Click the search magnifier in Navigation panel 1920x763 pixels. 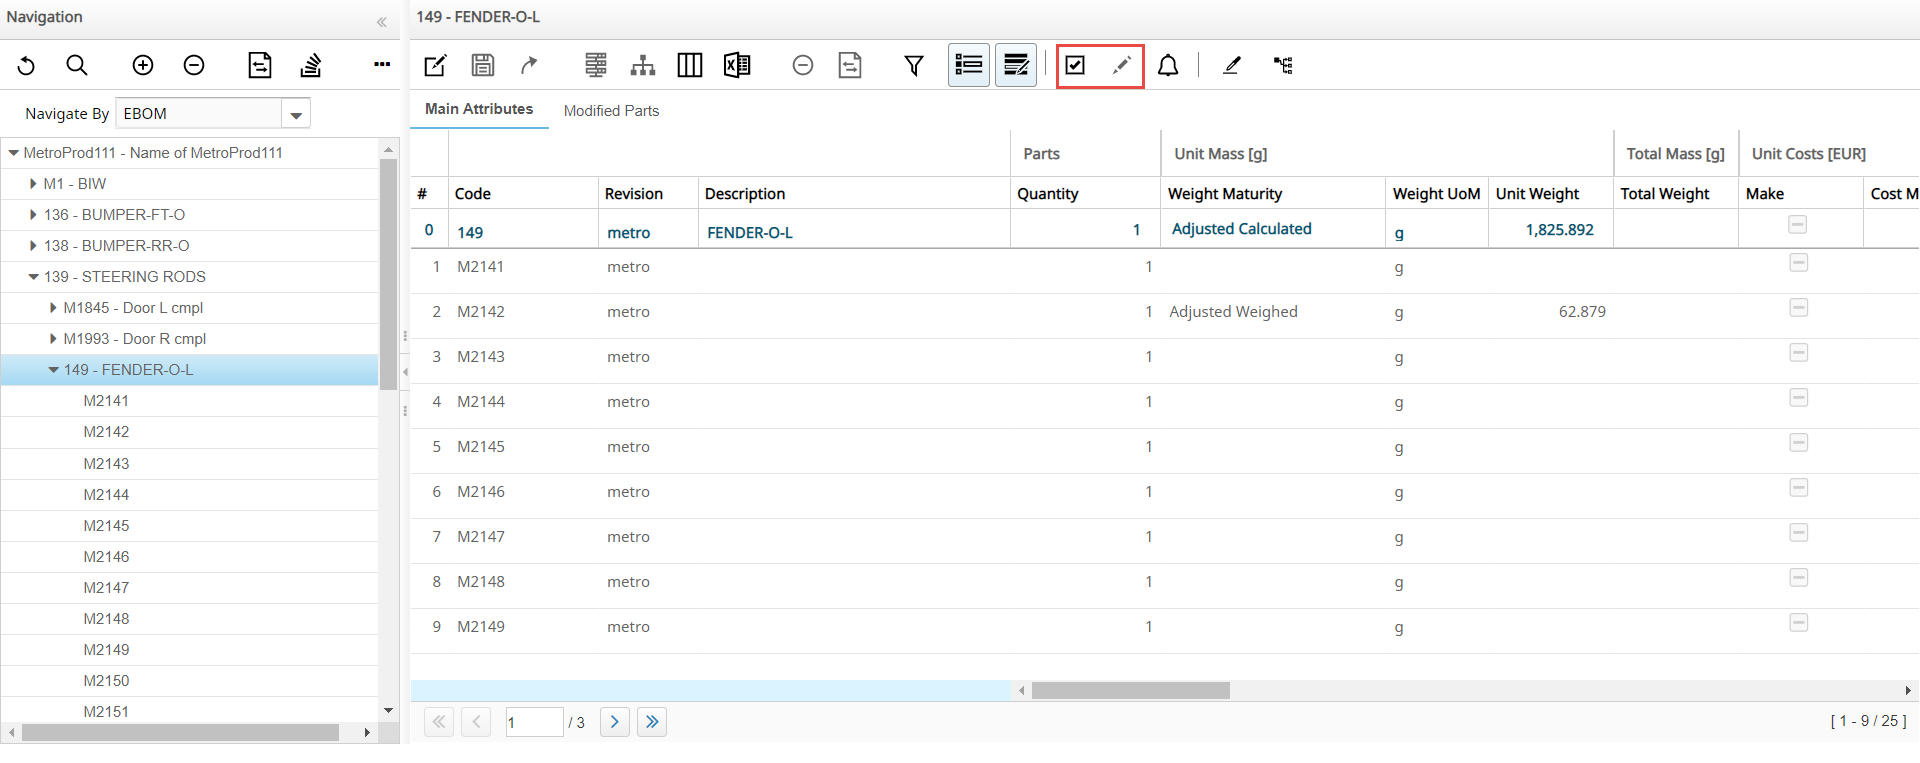click(77, 66)
